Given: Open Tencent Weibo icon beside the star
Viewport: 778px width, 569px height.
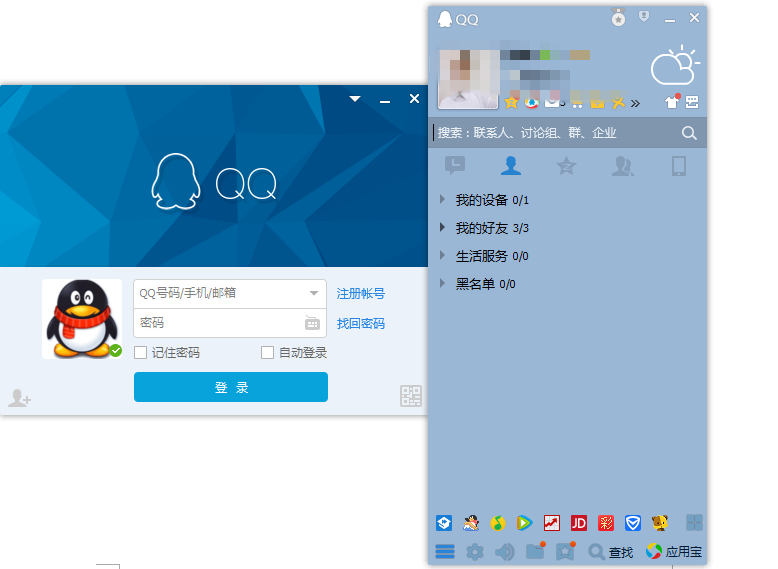Looking at the screenshot, I should [531, 102].
